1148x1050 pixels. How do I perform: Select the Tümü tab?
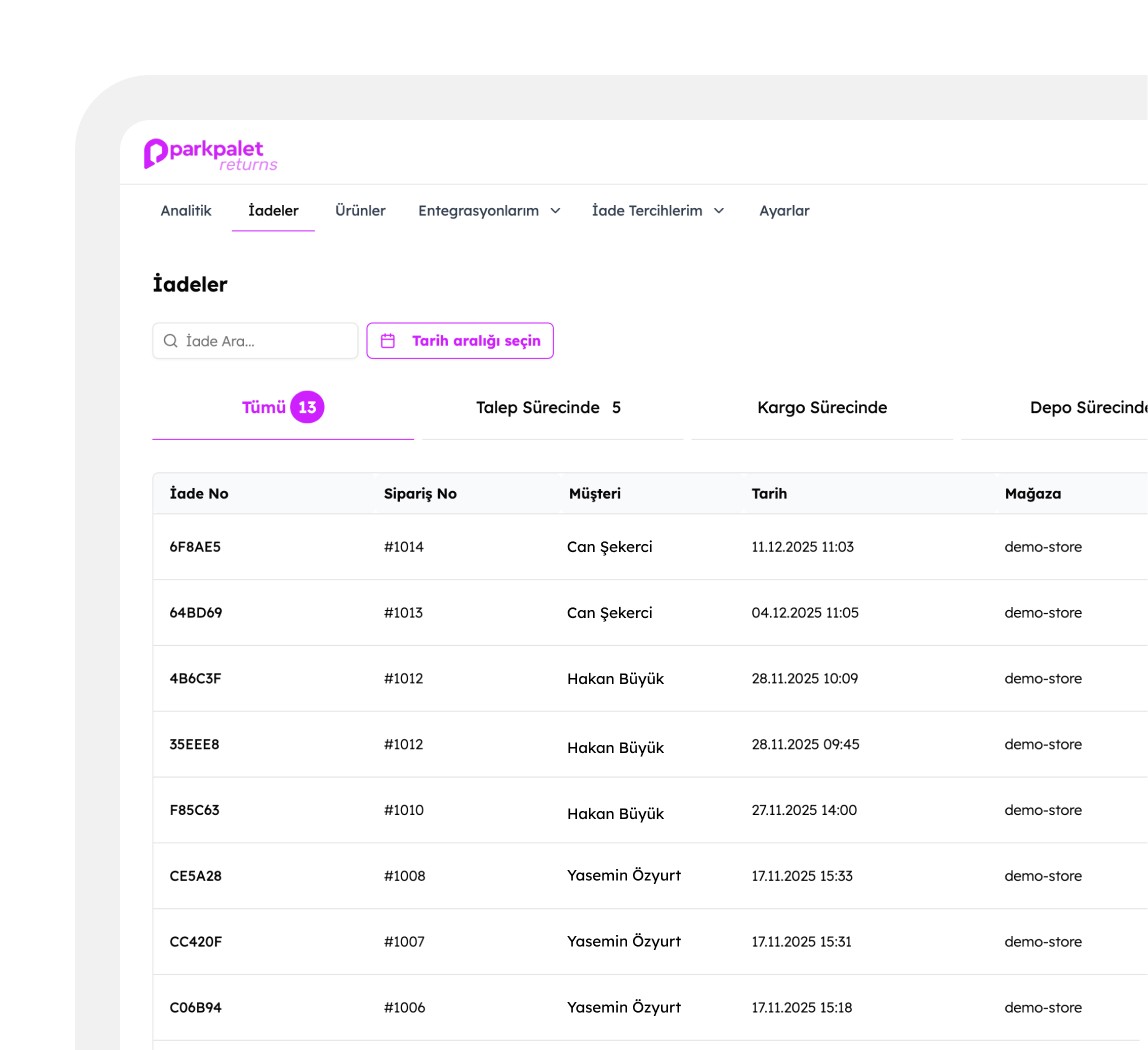click(283, 407)
